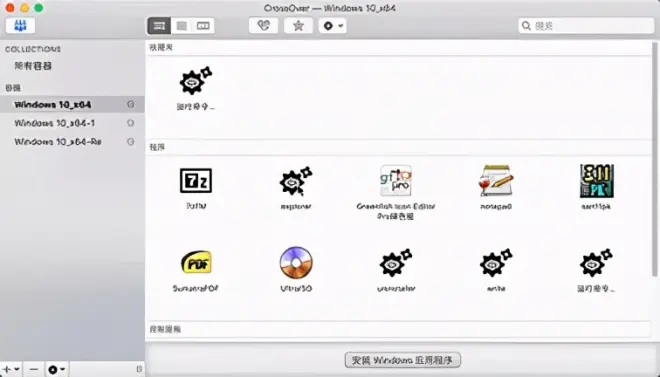
Task: Launch the UltraISO disc icon
Action: [x=296, y=263]
